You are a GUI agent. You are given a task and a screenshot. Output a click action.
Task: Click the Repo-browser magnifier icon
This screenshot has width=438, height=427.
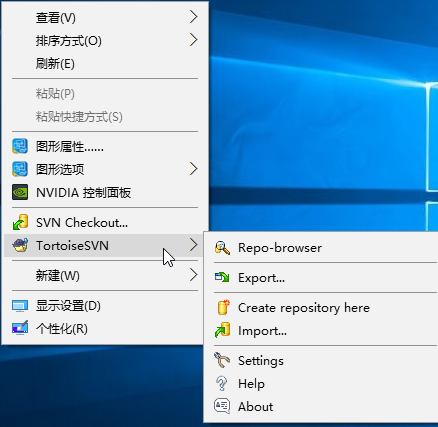[222, 248]
